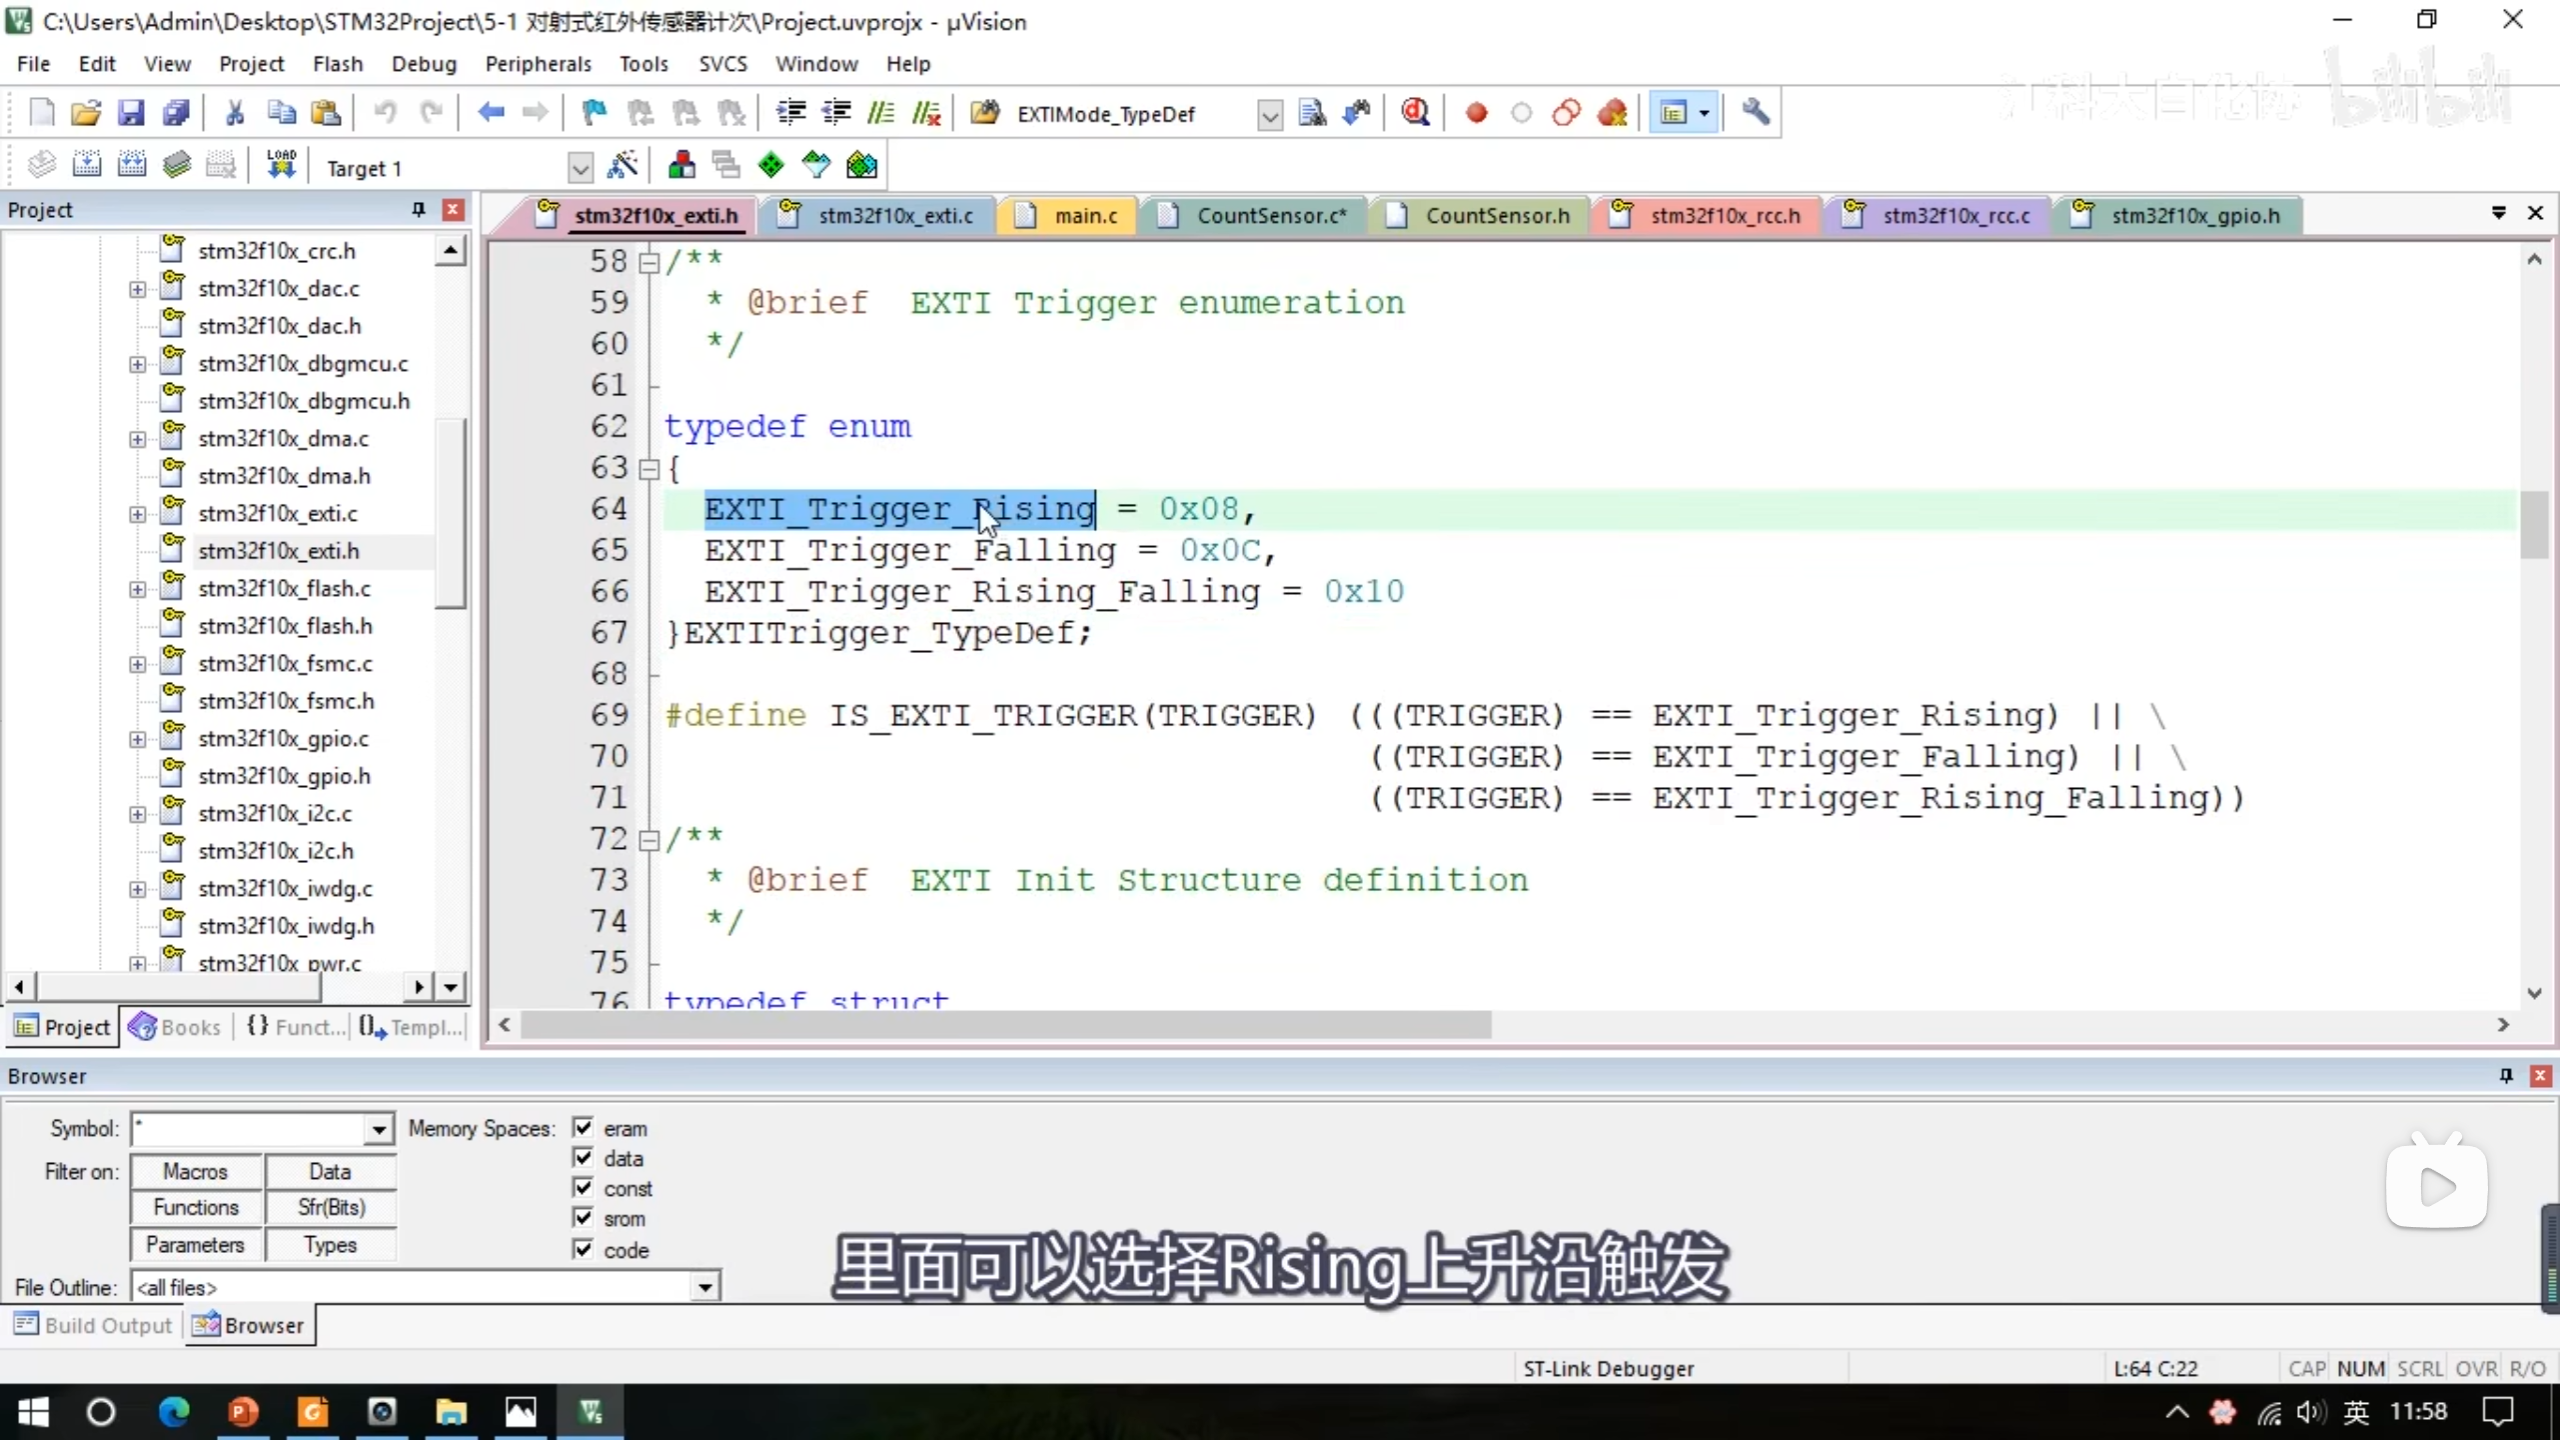Click the Save file toolbar icon
This screenshot has height=1440, width=2560.
coord(131,113)
